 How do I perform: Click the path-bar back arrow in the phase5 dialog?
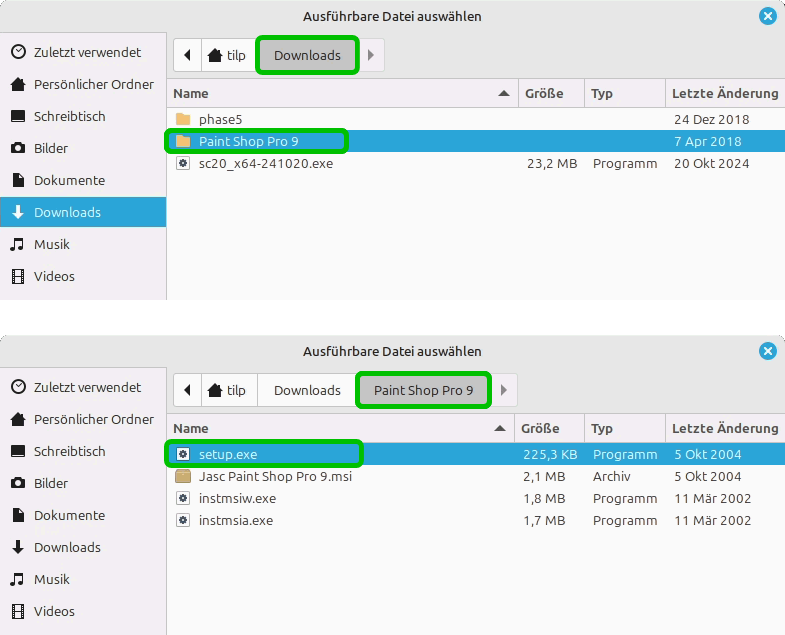188,56
